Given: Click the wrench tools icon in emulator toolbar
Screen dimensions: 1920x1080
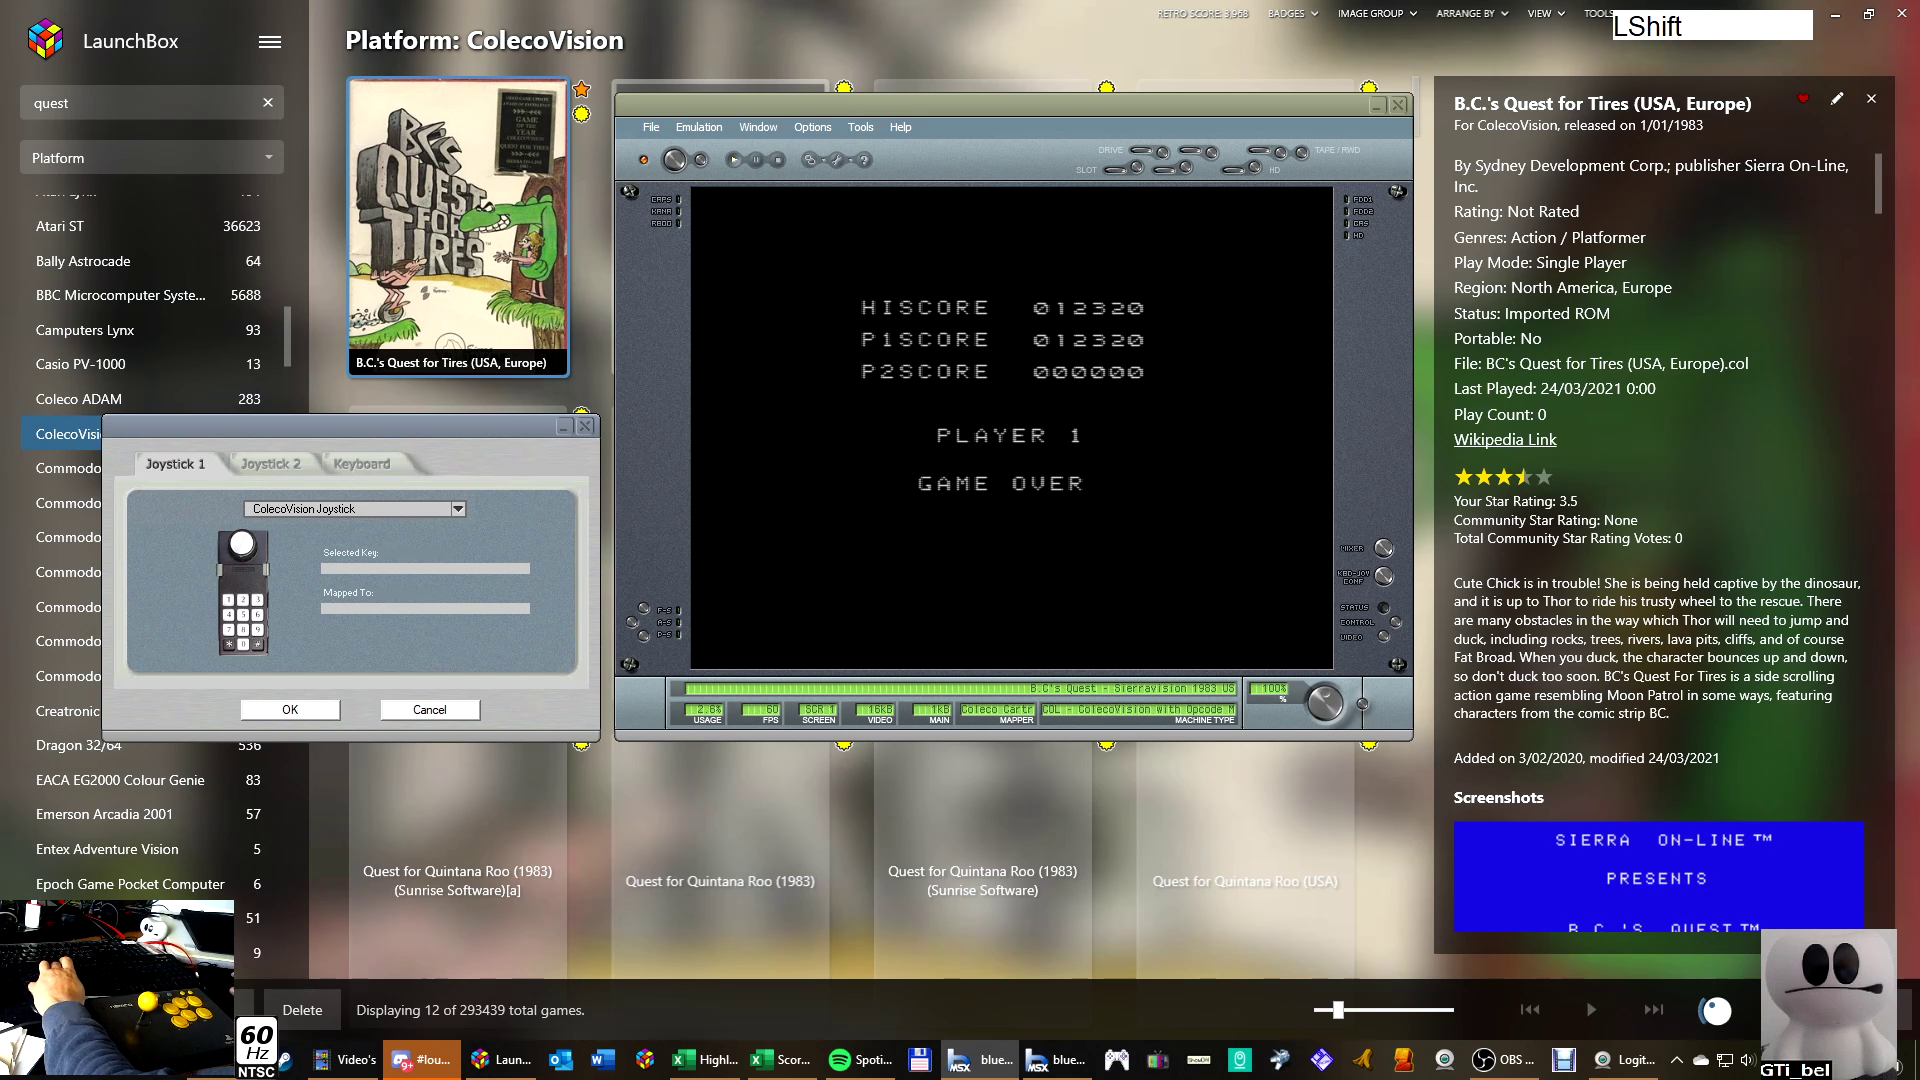Looking at the screenshot, I should tap(837, 160).
